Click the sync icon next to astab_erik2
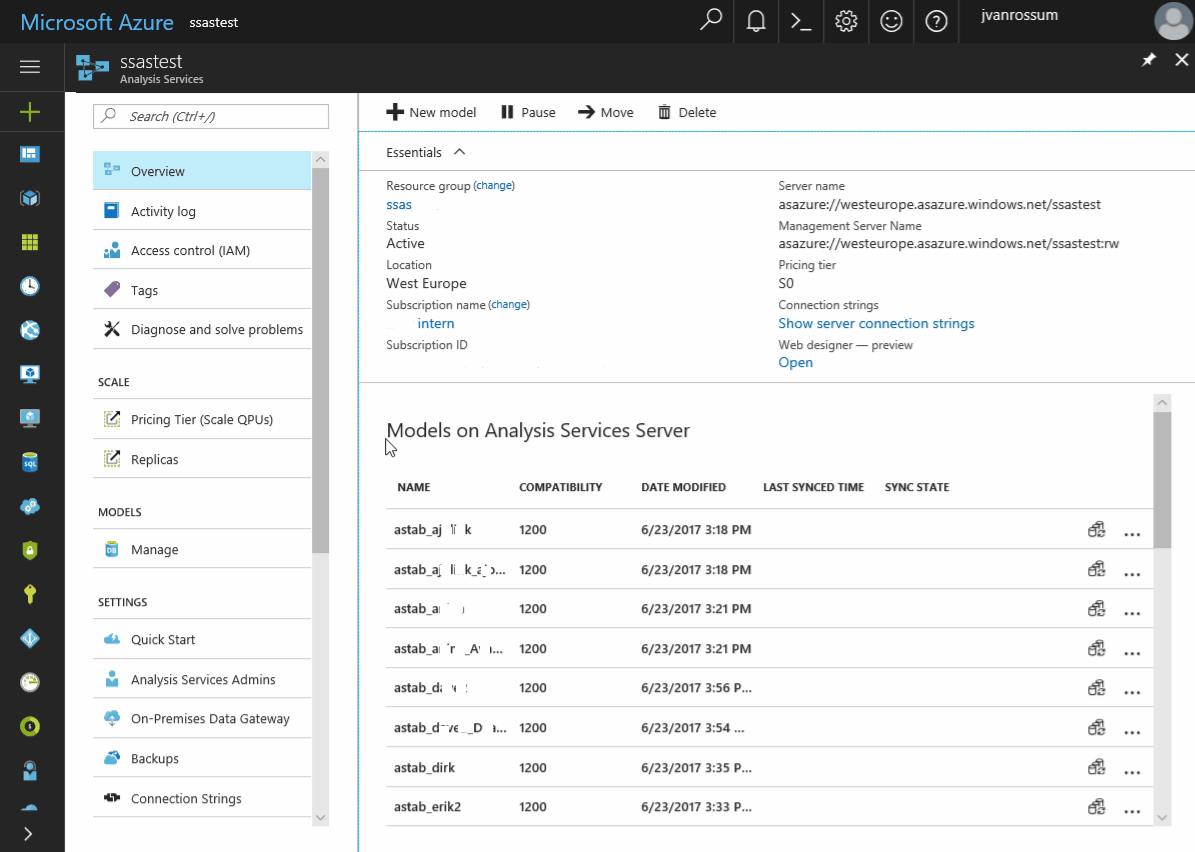The width and height of the screenshot is (1195, 852). [x=1096, y=806]
